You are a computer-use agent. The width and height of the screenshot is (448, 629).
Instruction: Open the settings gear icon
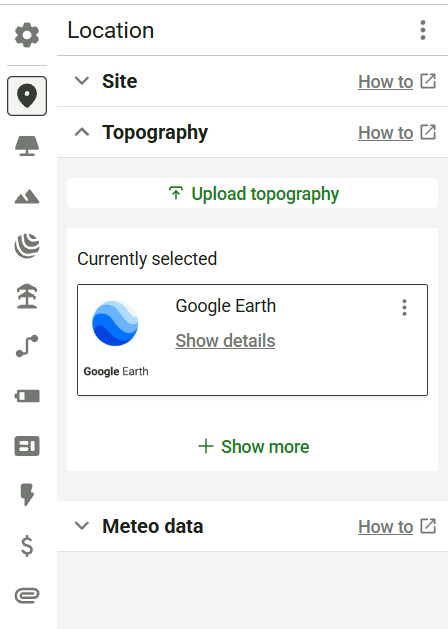point(27,35)
